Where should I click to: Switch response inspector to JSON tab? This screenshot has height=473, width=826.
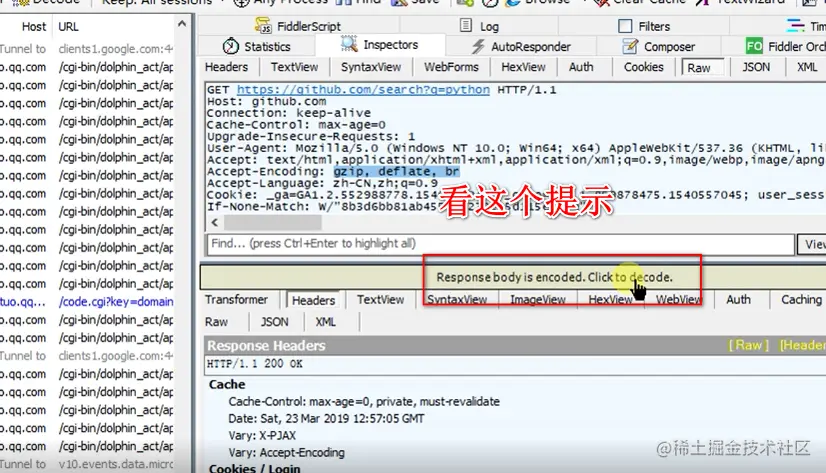point(274,322)
